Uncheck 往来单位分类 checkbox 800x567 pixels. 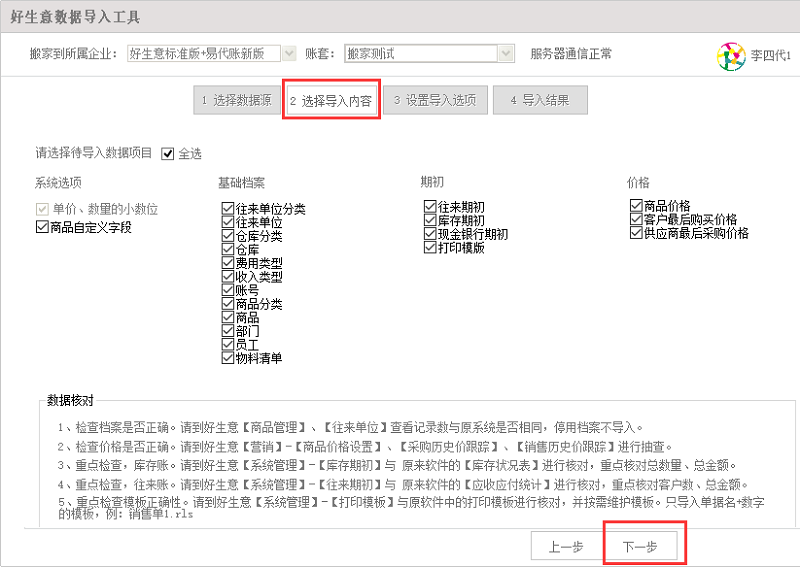pos(228,208)
